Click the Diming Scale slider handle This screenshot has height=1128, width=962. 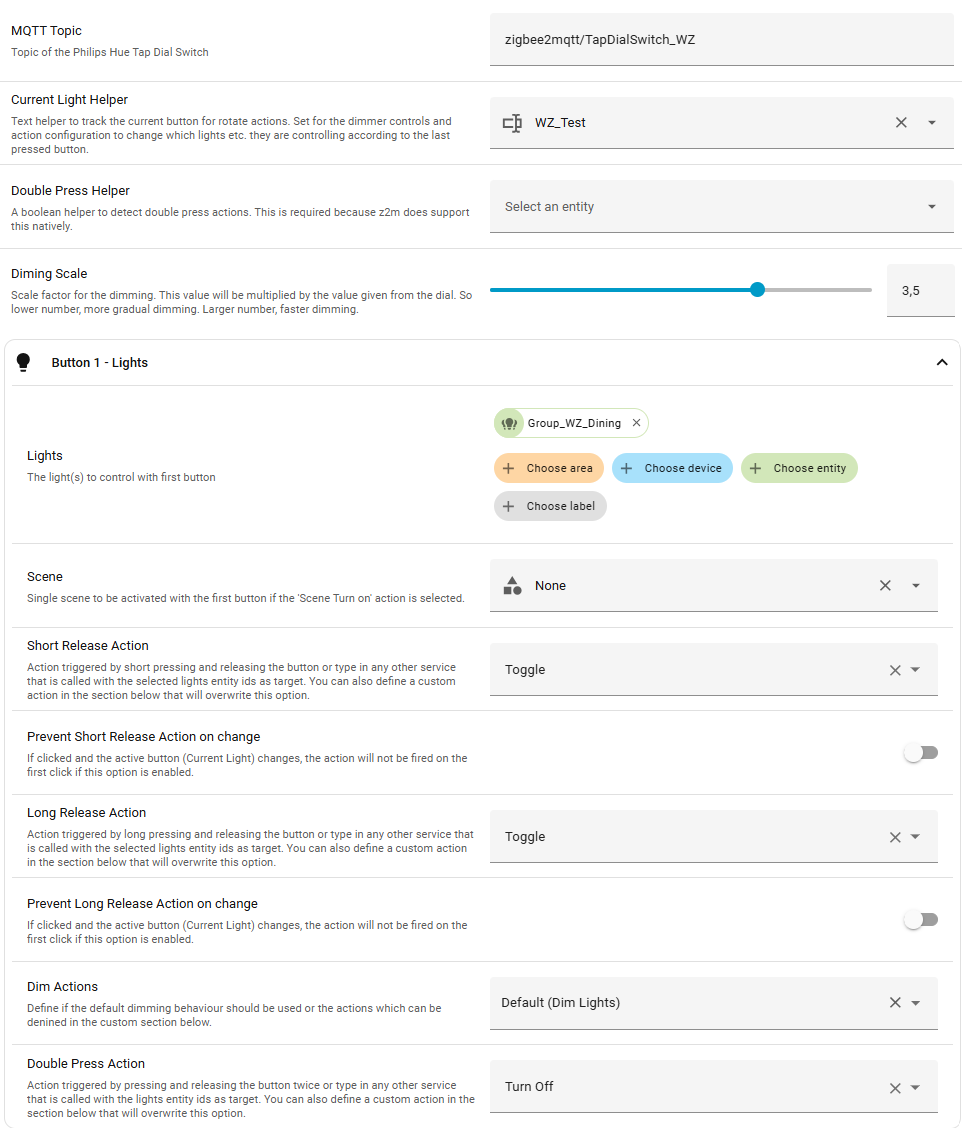tap(757, 290)
